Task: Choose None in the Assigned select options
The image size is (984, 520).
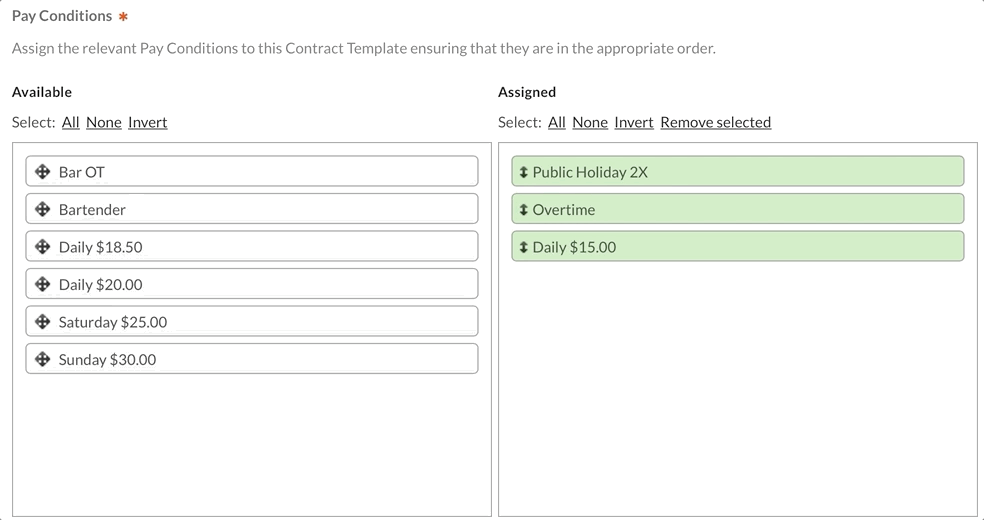Action: (590, 122)
